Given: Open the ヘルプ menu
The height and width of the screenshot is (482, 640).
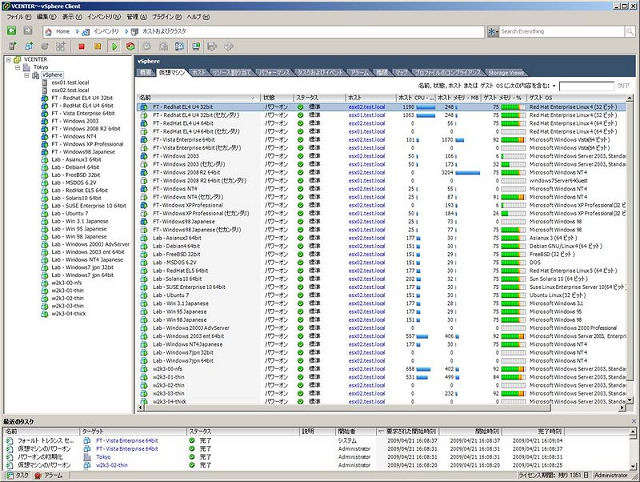Looking at the screenshot, I should tap(198, 17).
